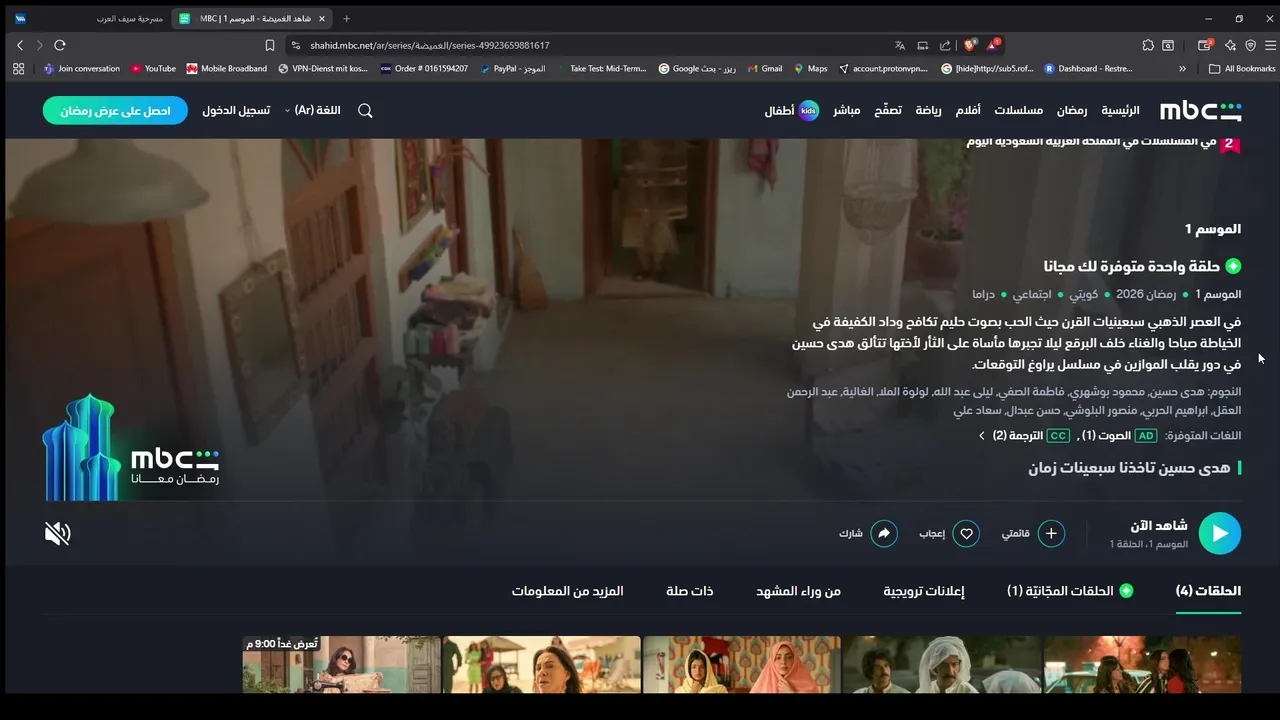Go to the الرئيسية home menu
The image size is (1280, 720).
(x=1120, y=110)
